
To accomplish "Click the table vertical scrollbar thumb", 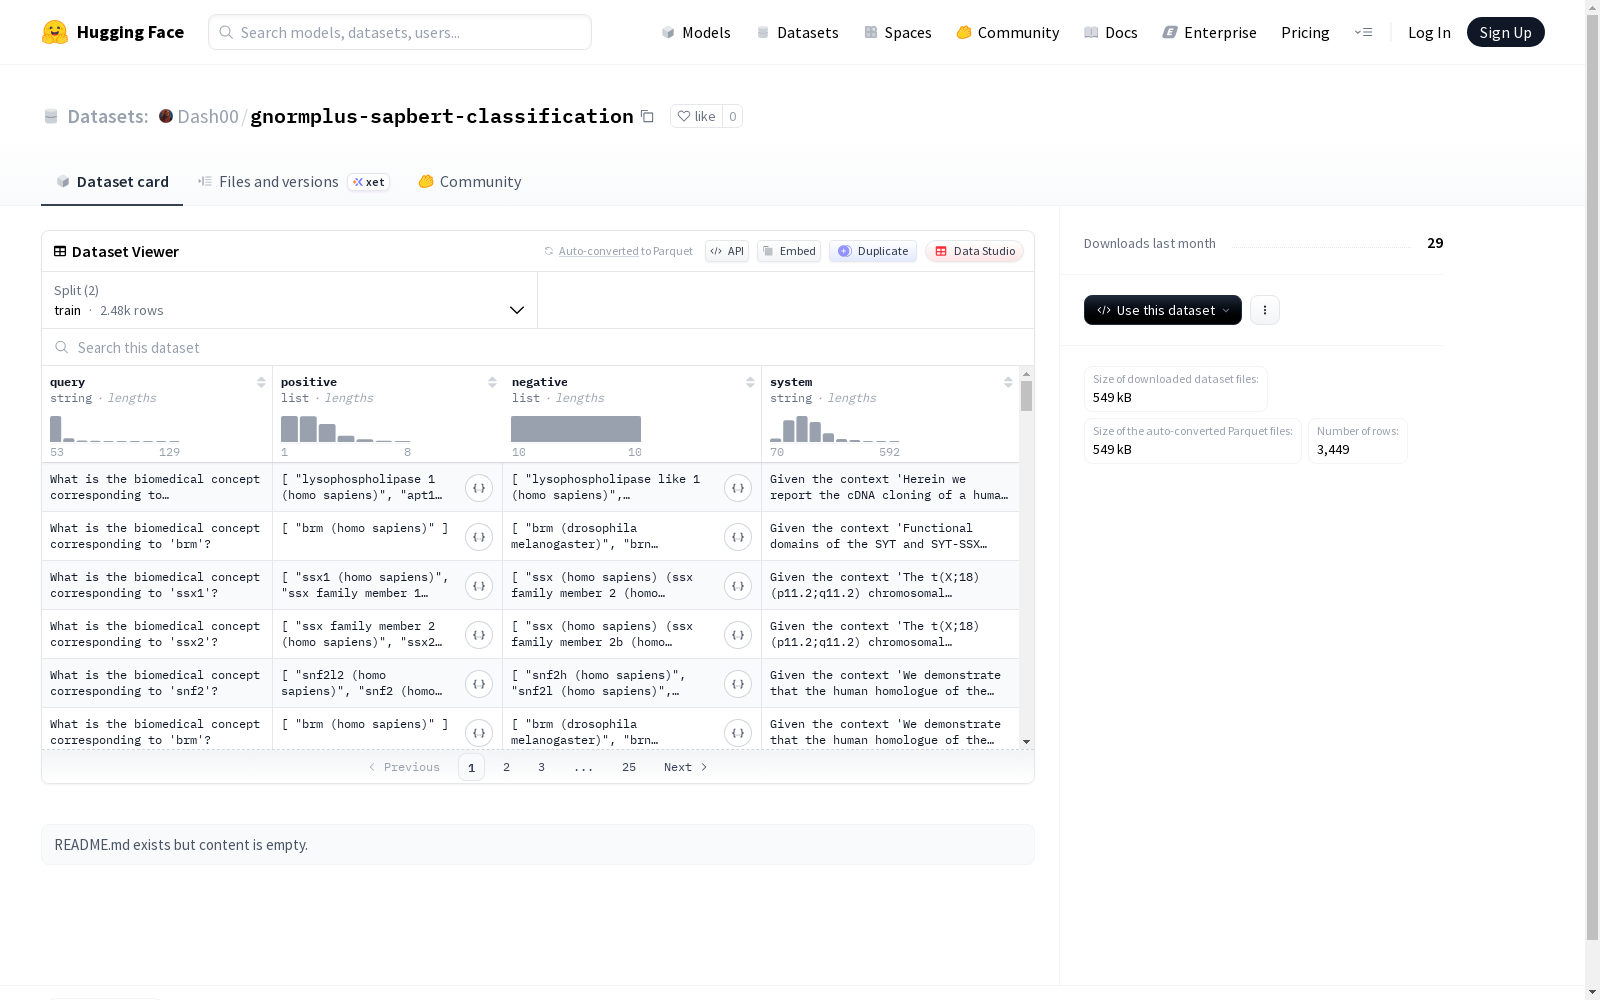I will tap(1026, 396).
